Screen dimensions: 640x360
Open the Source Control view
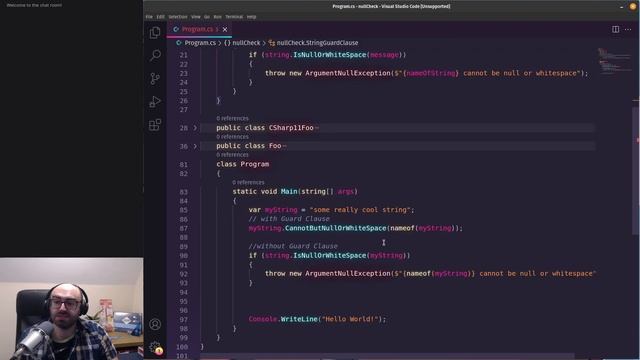(155, 78)
